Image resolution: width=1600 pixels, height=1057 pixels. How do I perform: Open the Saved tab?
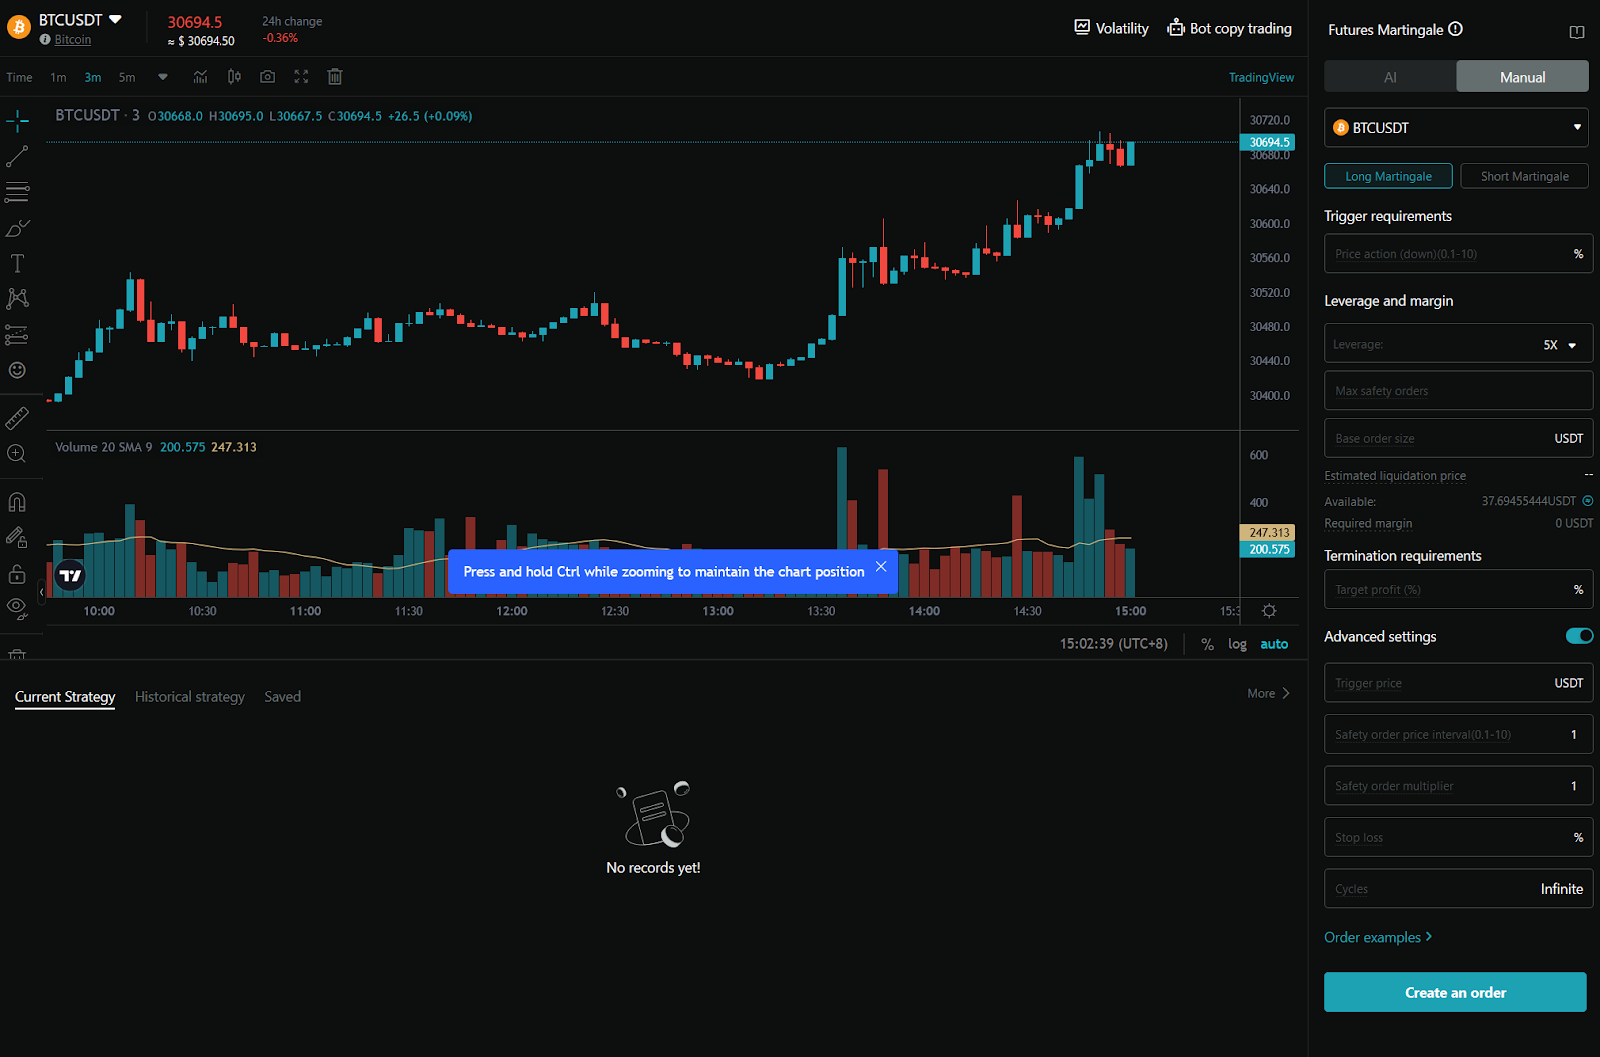[283, 697]
